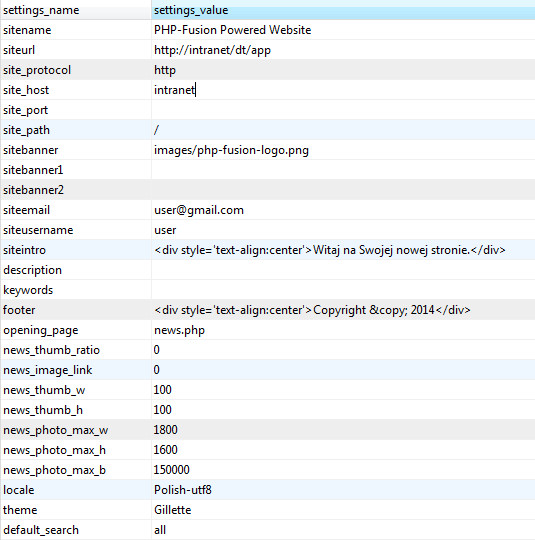535x540 pixels.
Task: Click the siteusername value cell
Action: click(343, 230)
